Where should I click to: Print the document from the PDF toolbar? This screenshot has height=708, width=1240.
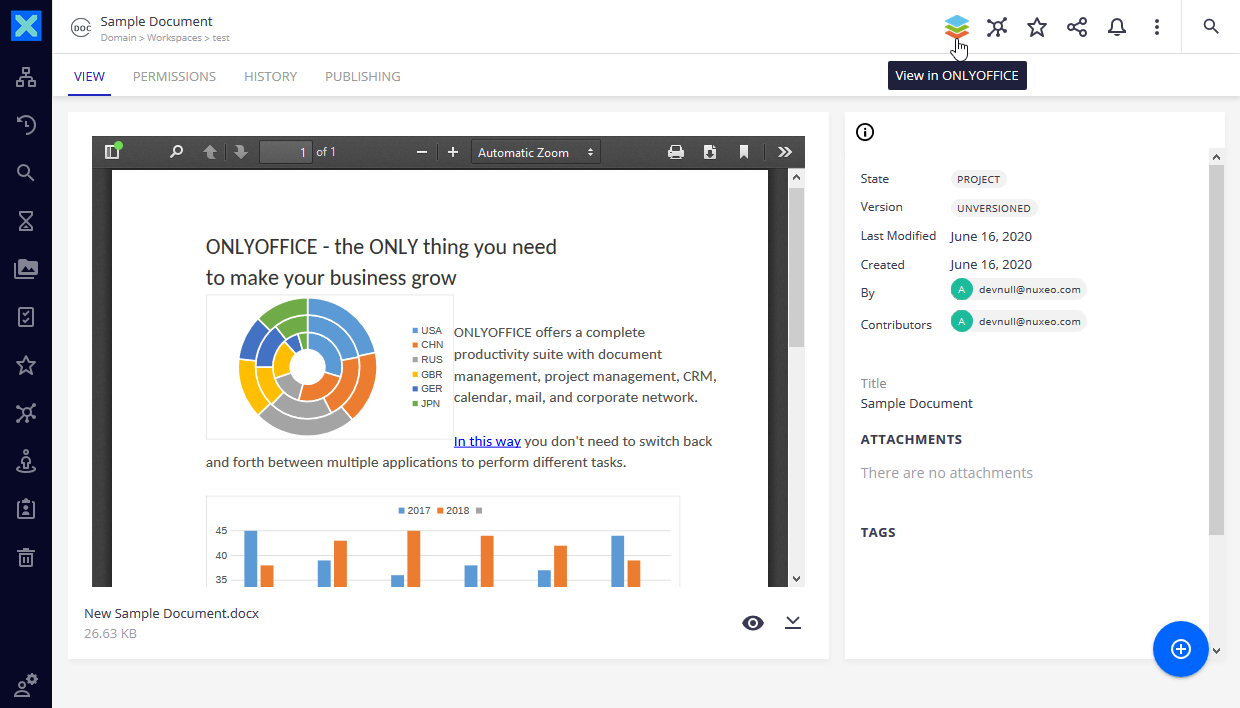click(x=676, y=151)
